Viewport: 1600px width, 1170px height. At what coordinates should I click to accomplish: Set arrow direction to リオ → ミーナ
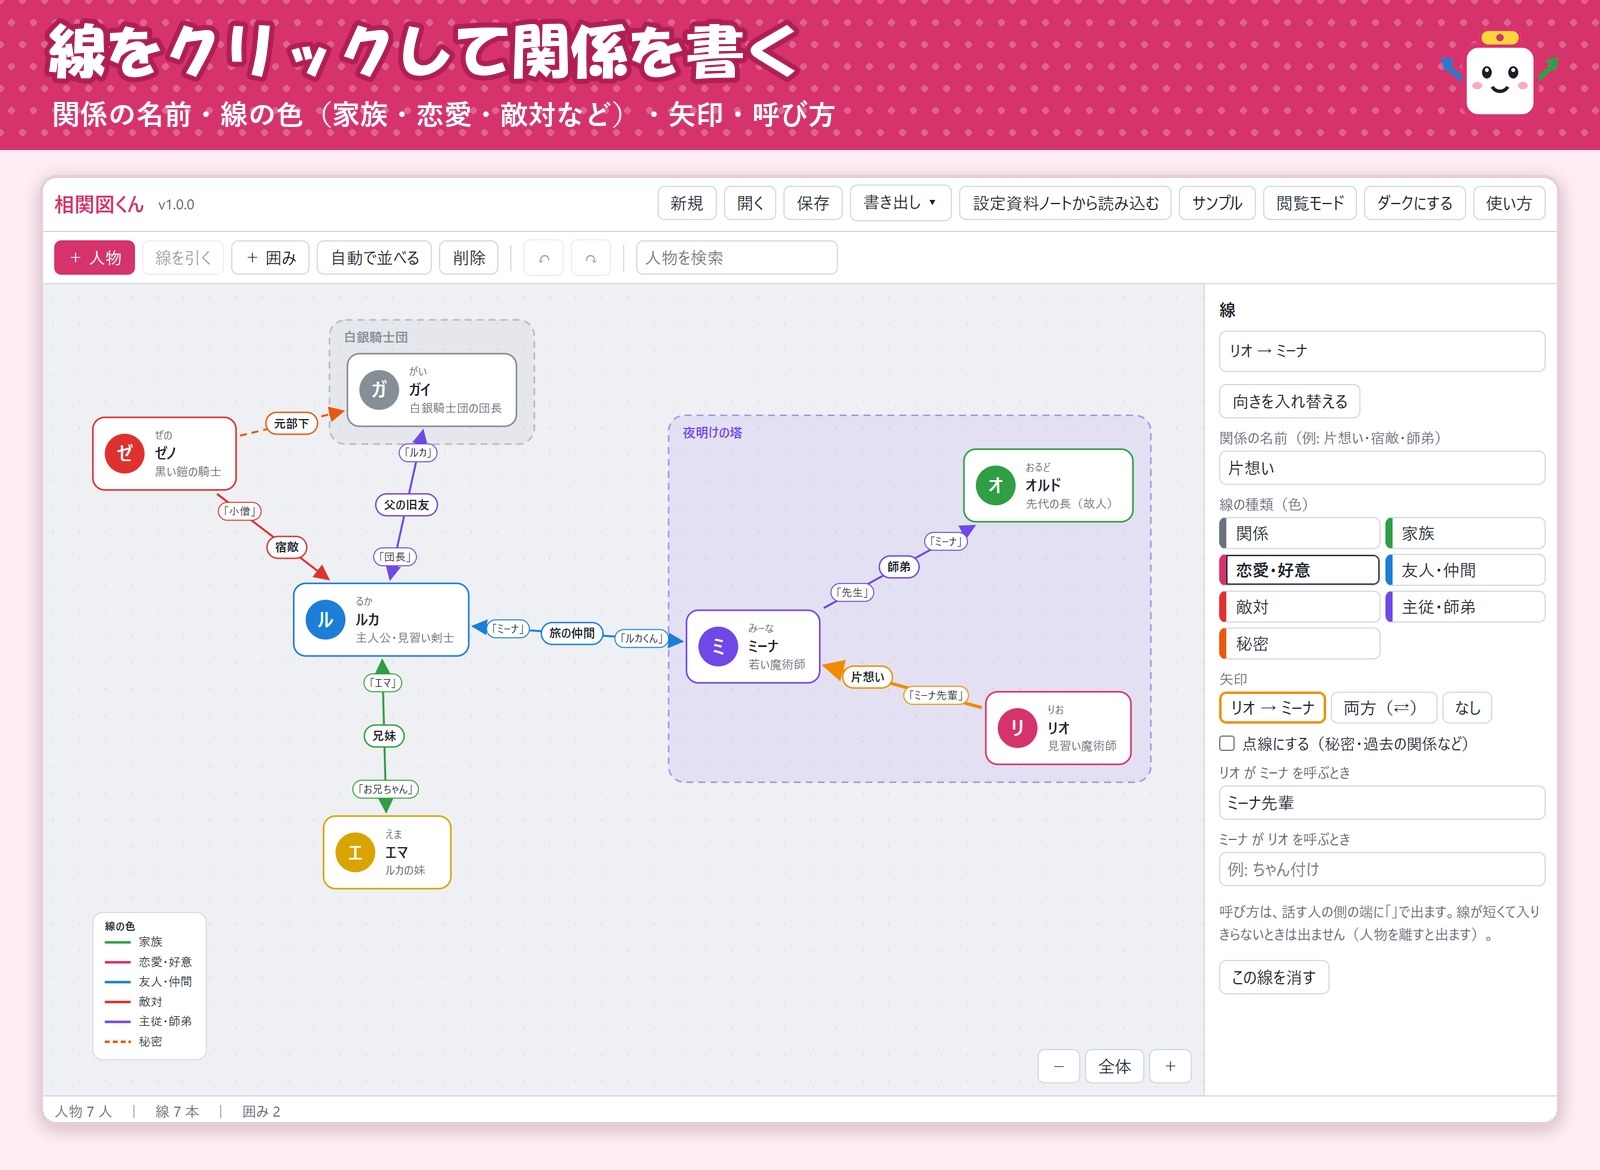coord(1272,708)
